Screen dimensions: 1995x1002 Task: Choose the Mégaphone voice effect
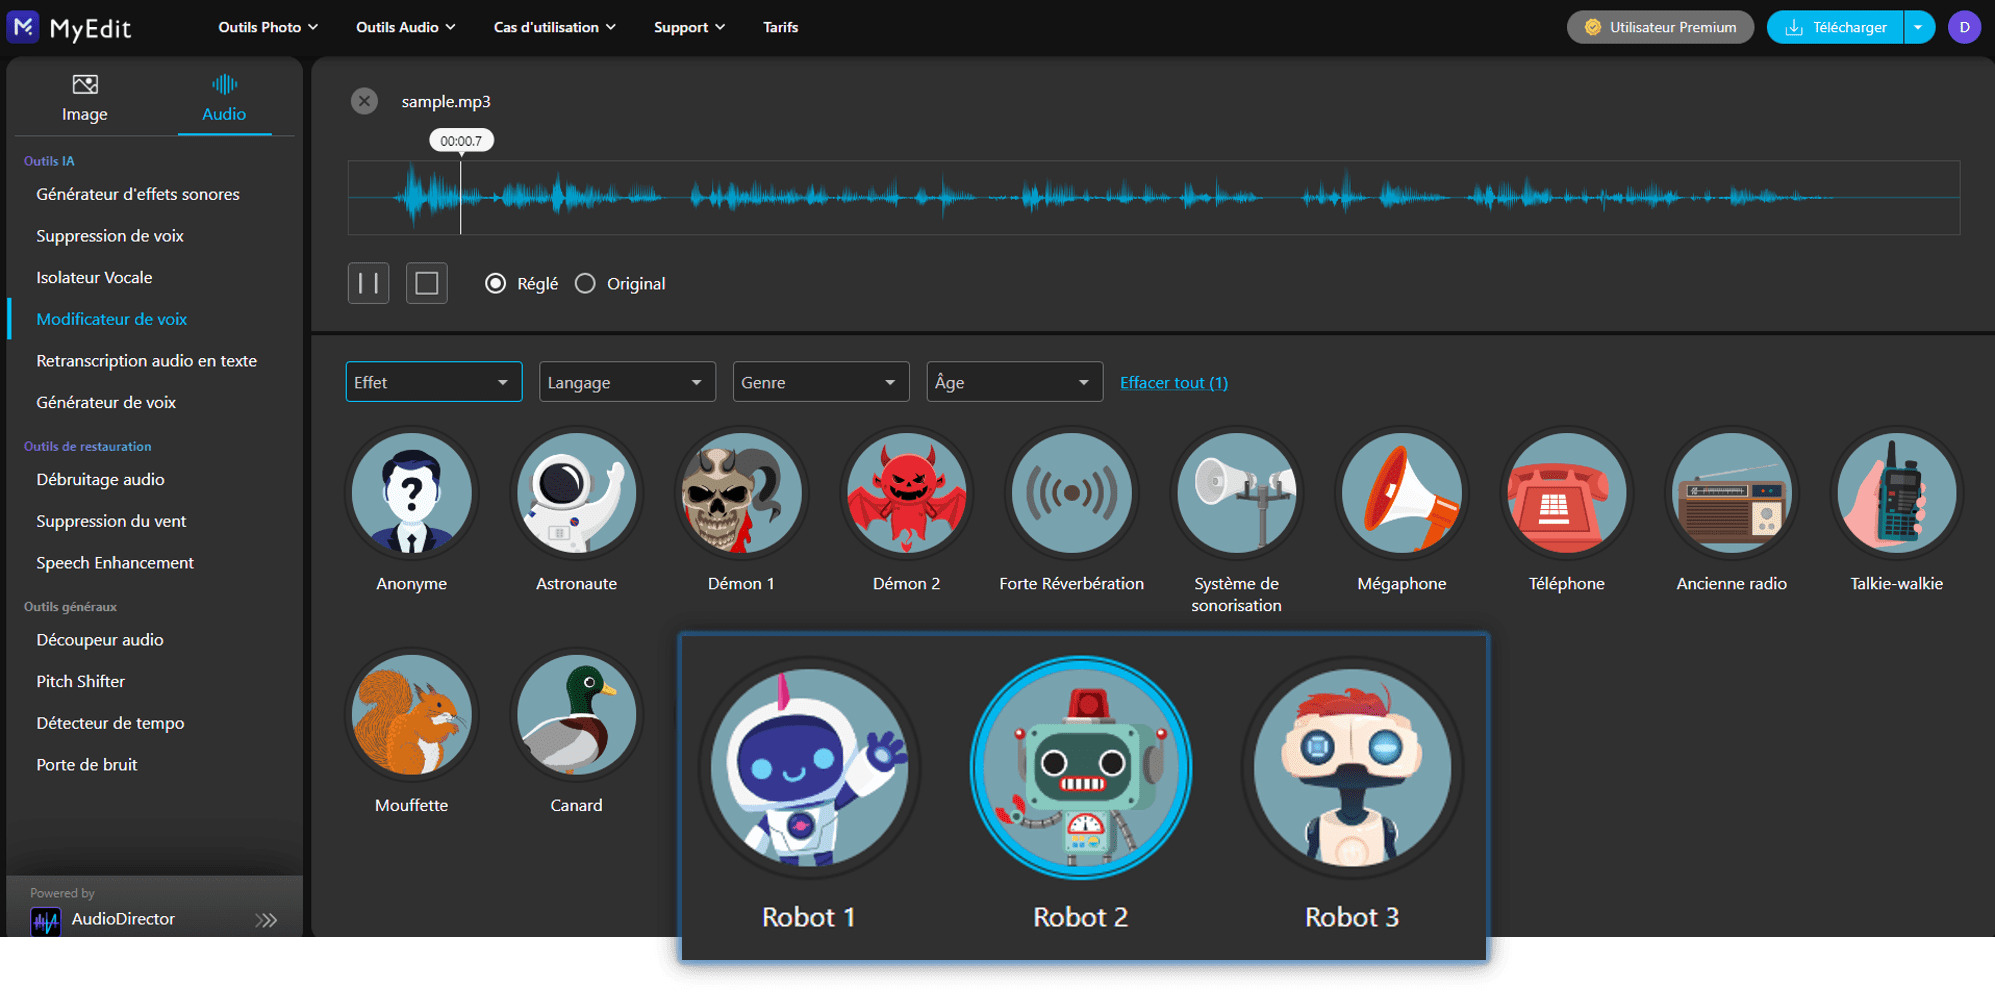1400,493
